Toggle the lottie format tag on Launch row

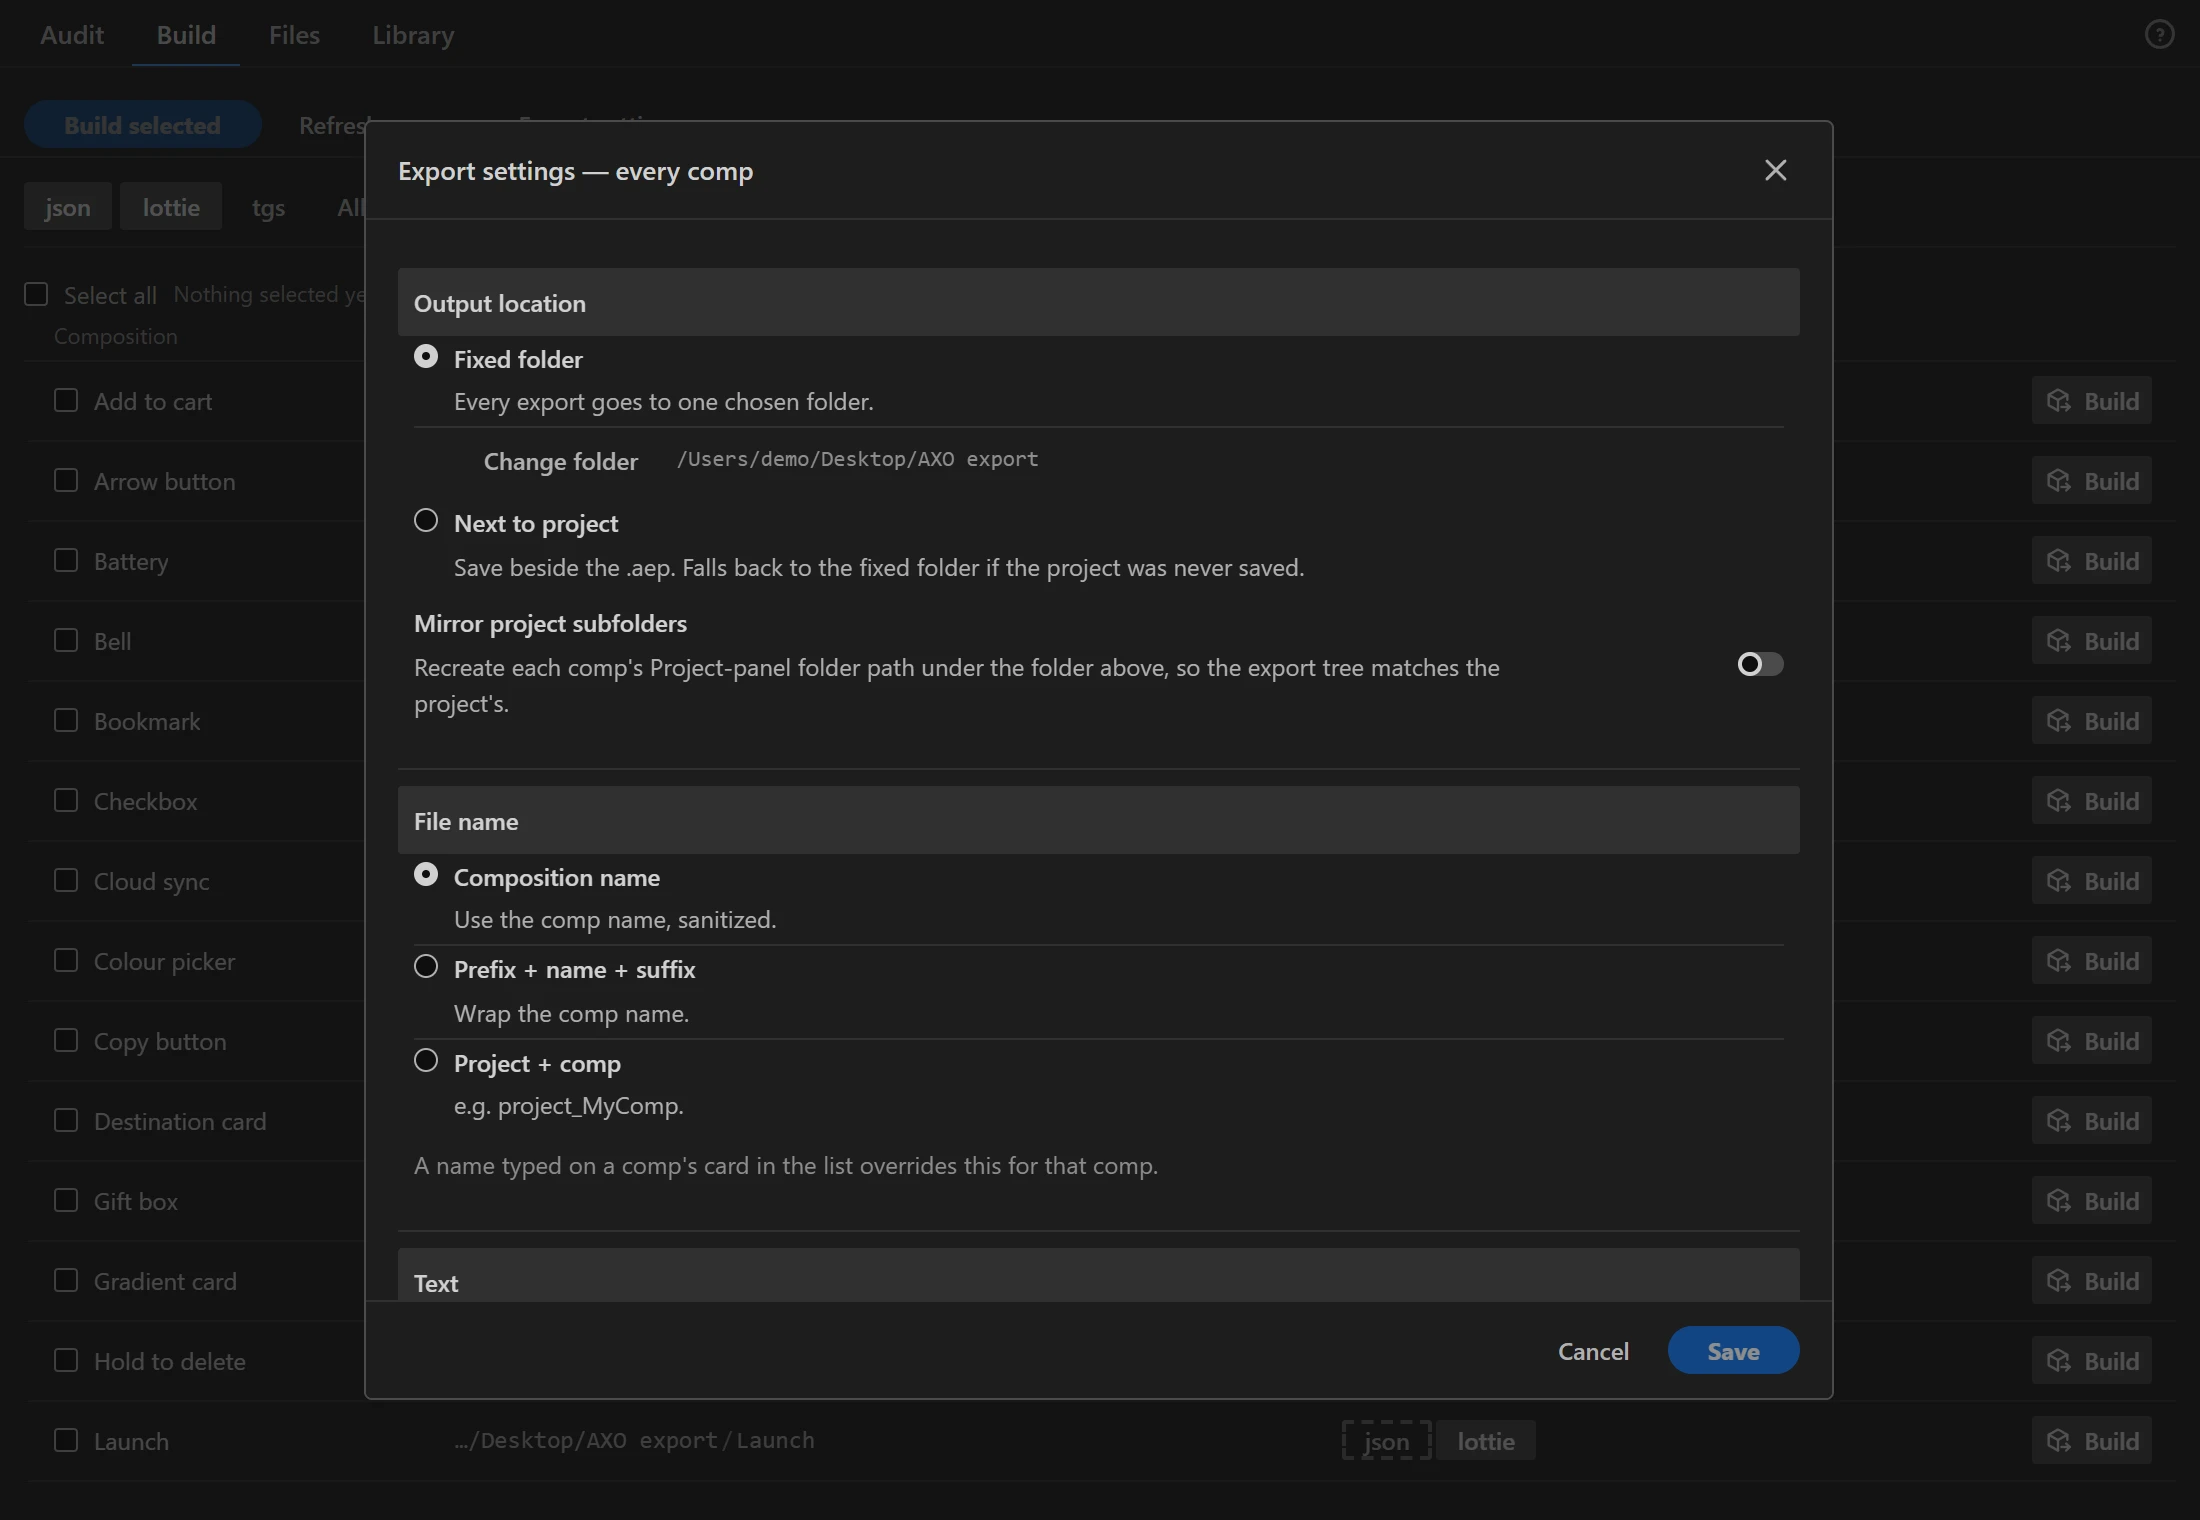pyautogui.click(x=1486, y=1441)
